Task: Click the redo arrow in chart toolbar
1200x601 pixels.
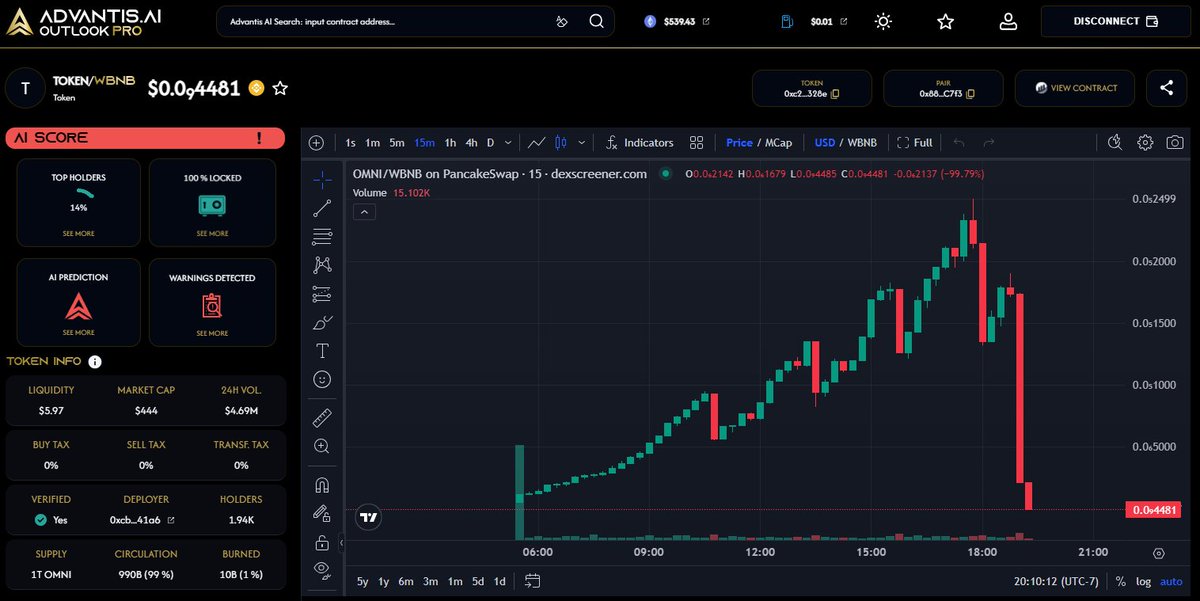Action: tap(989, 143)
